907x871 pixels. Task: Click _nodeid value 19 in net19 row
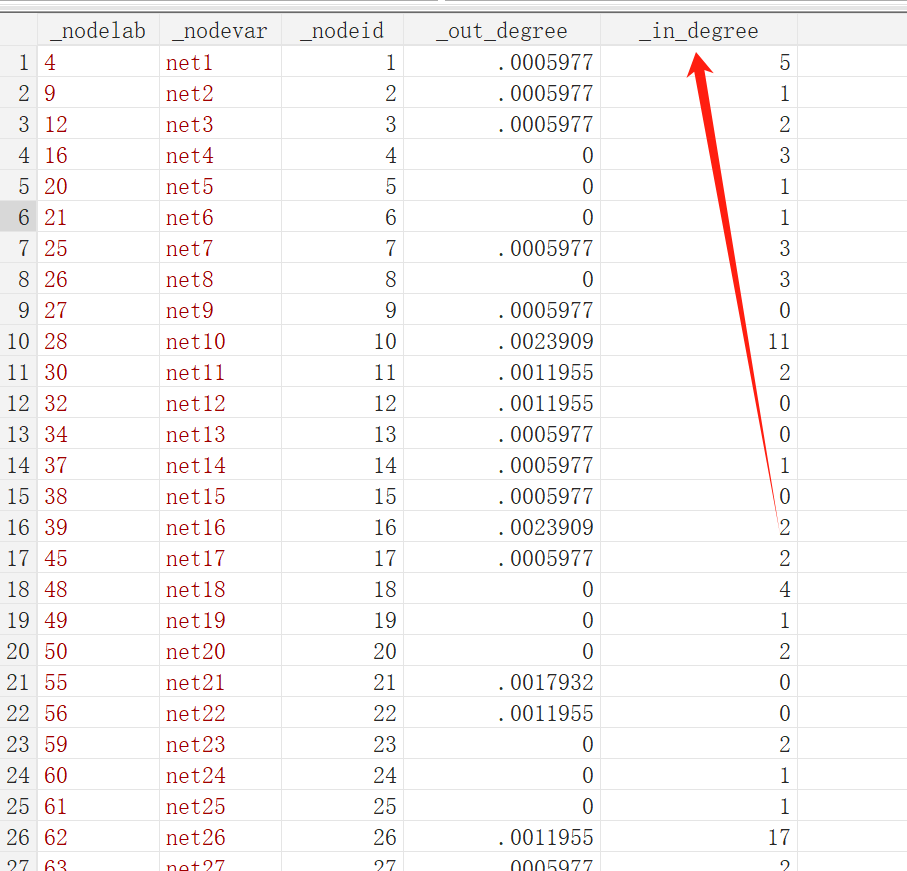[342, 621]
